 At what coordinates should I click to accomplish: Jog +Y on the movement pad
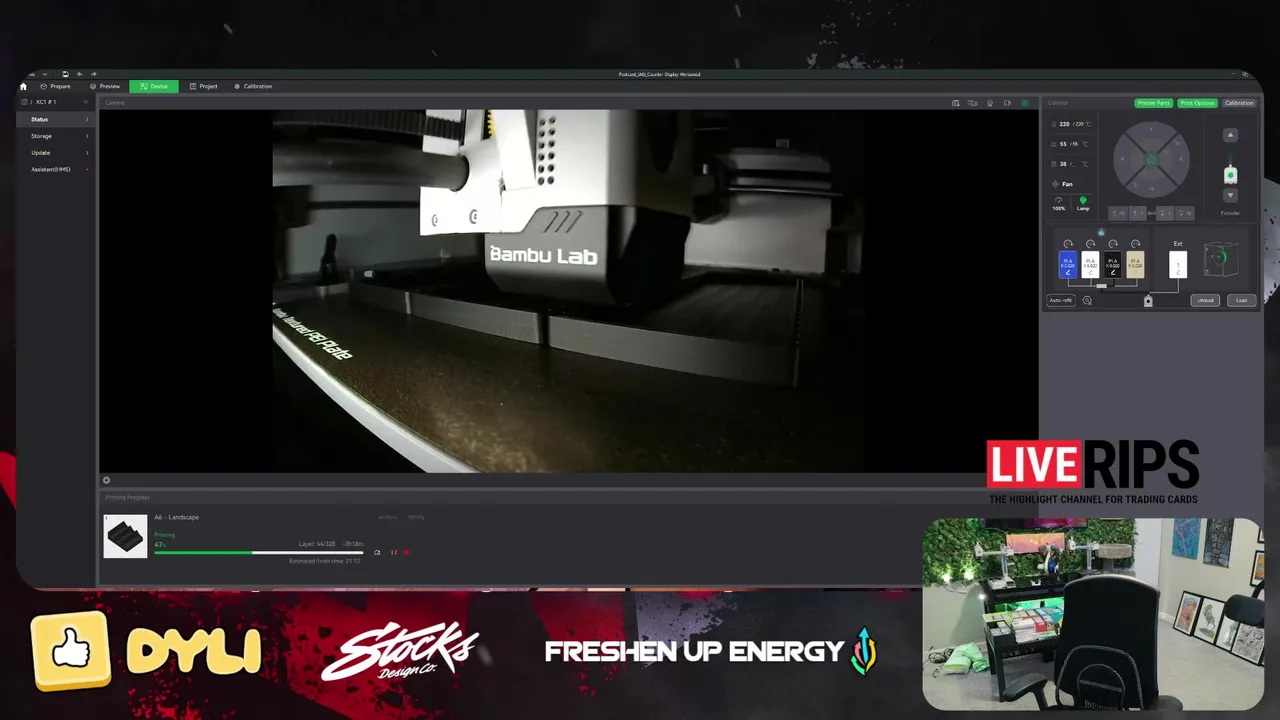1151,129
